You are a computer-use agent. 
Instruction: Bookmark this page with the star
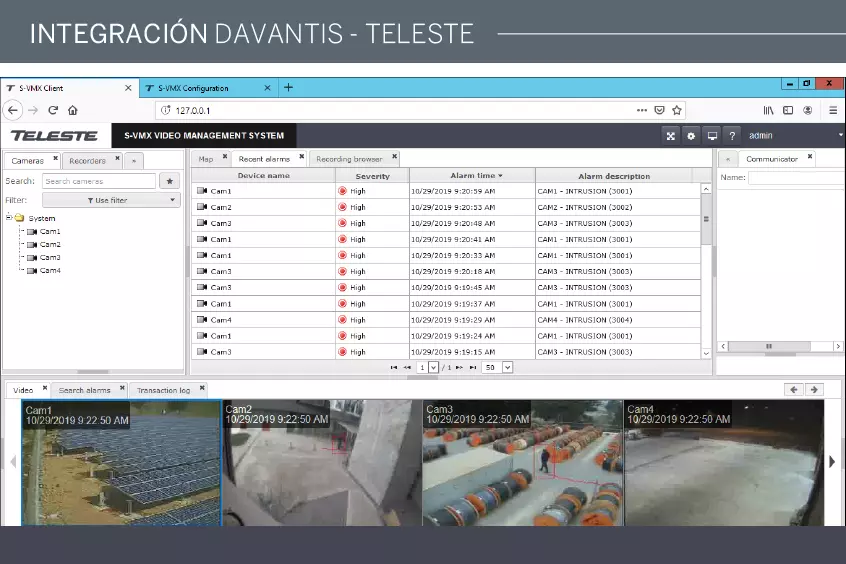pyautogui.click(x=677, y=110)
